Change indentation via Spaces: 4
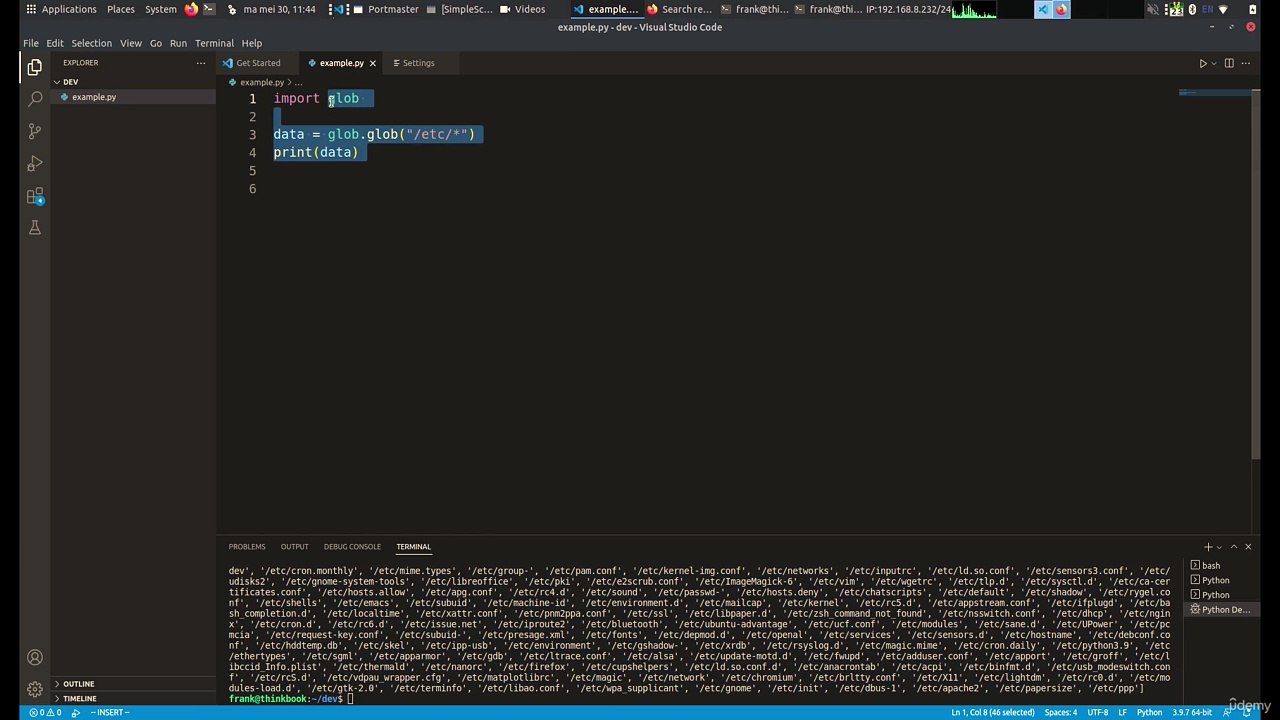Viewport: 1280px width, 720px height. [1061, 712]
